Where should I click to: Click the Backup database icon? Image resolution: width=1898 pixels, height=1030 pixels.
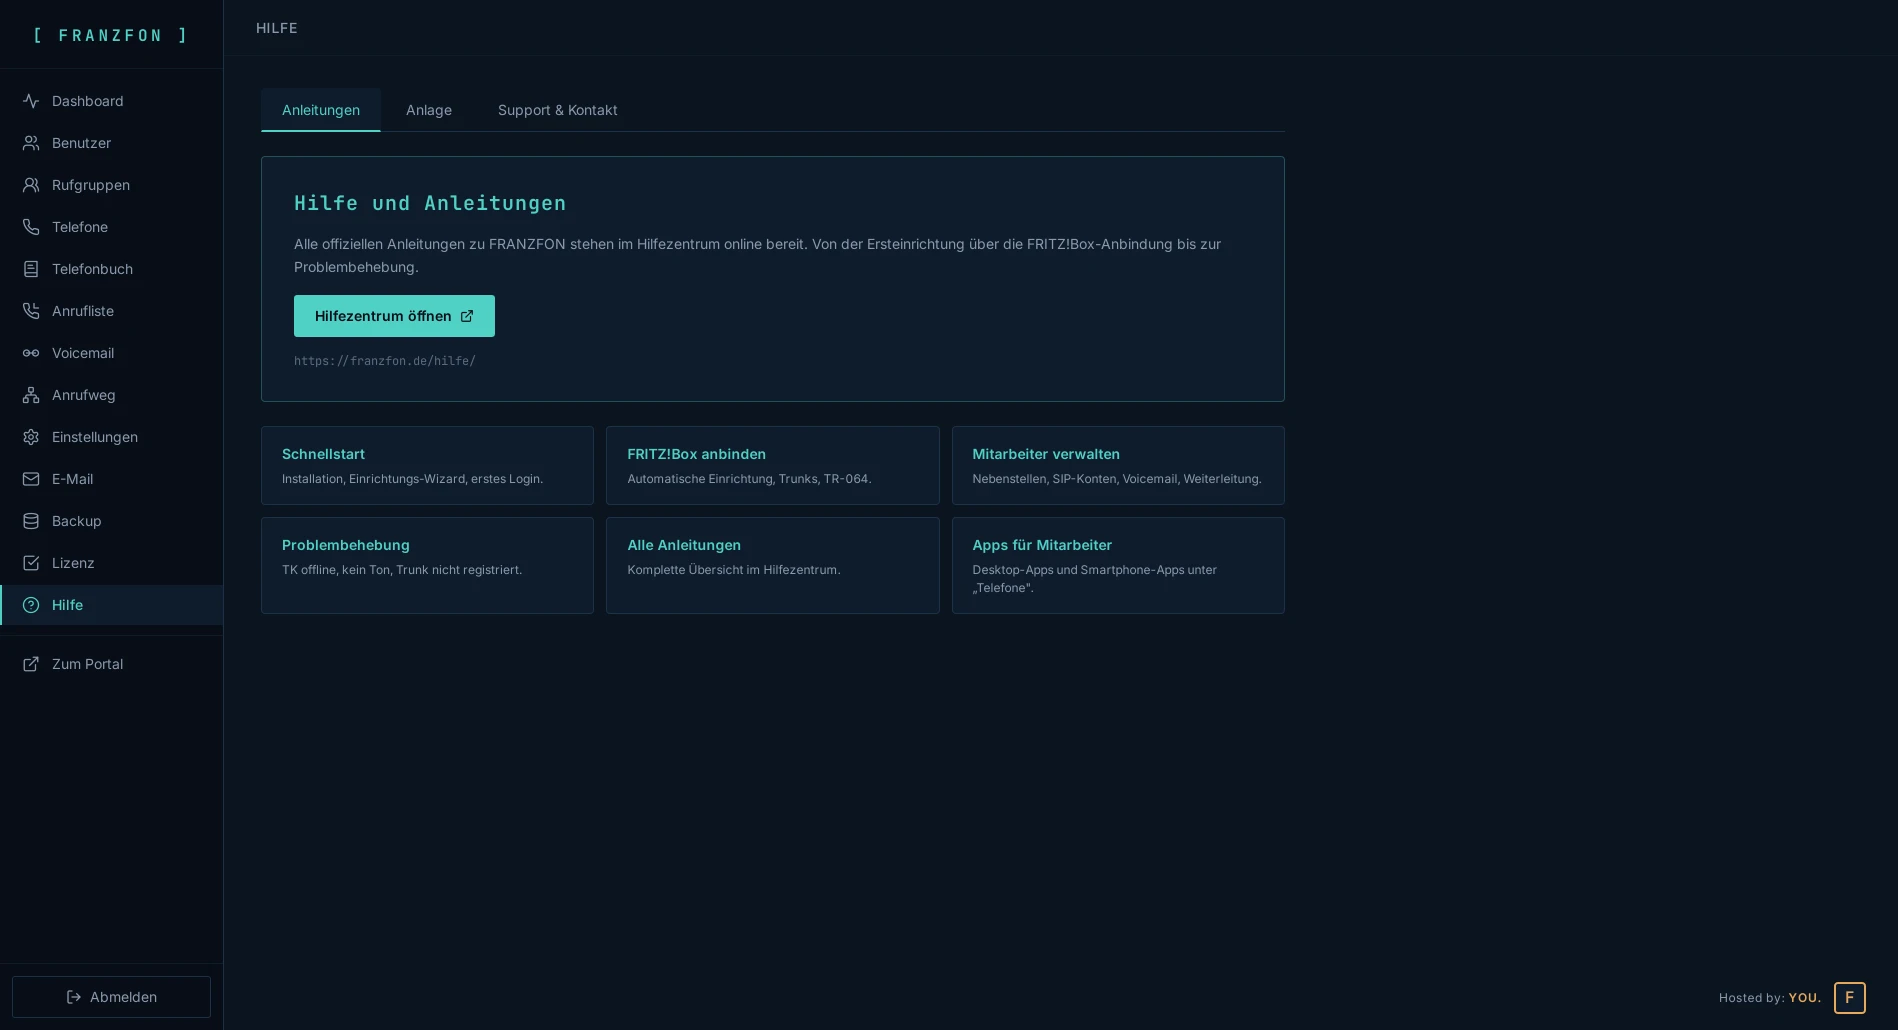[x=31, y=521]
